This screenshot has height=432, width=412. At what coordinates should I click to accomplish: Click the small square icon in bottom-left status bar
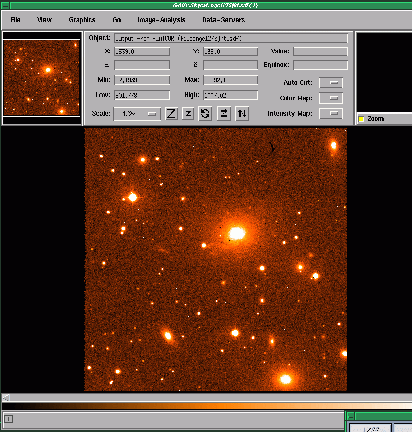click(x=9, y=419)
